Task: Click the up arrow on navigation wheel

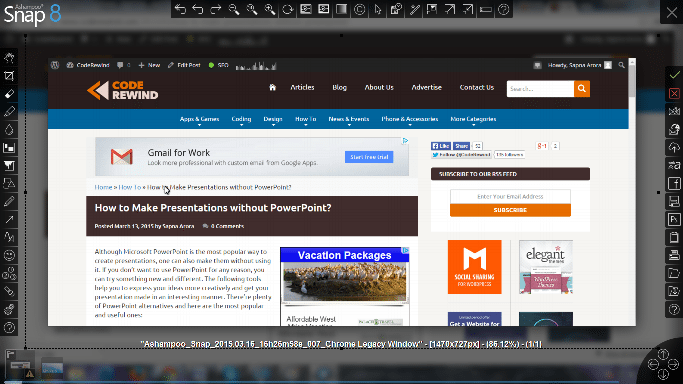Action: tap(663, 354)
